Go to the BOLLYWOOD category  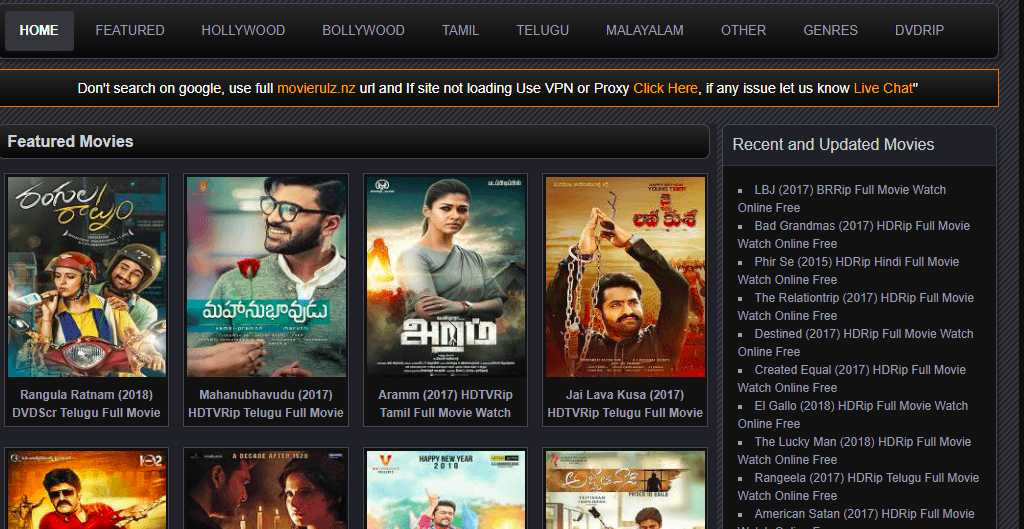point(363,31)
